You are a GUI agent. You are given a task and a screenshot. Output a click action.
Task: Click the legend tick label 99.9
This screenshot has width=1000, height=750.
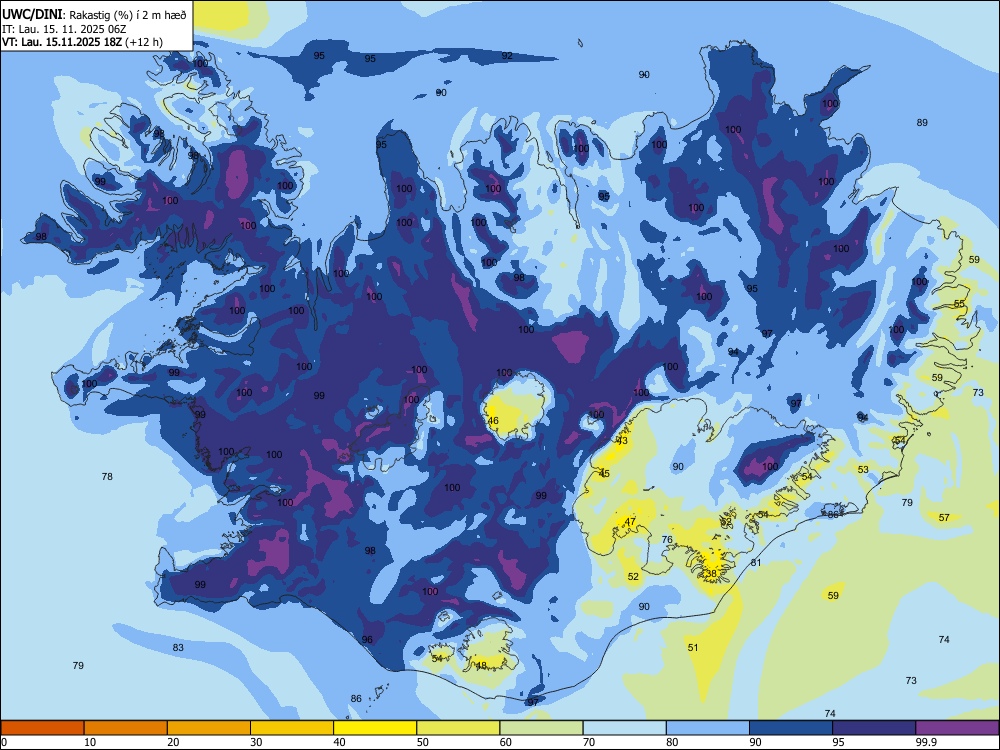point(926,742)
